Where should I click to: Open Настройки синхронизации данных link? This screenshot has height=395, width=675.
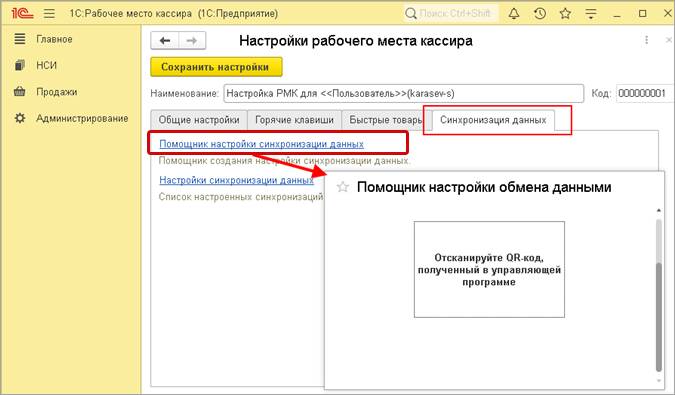(236, 180)
